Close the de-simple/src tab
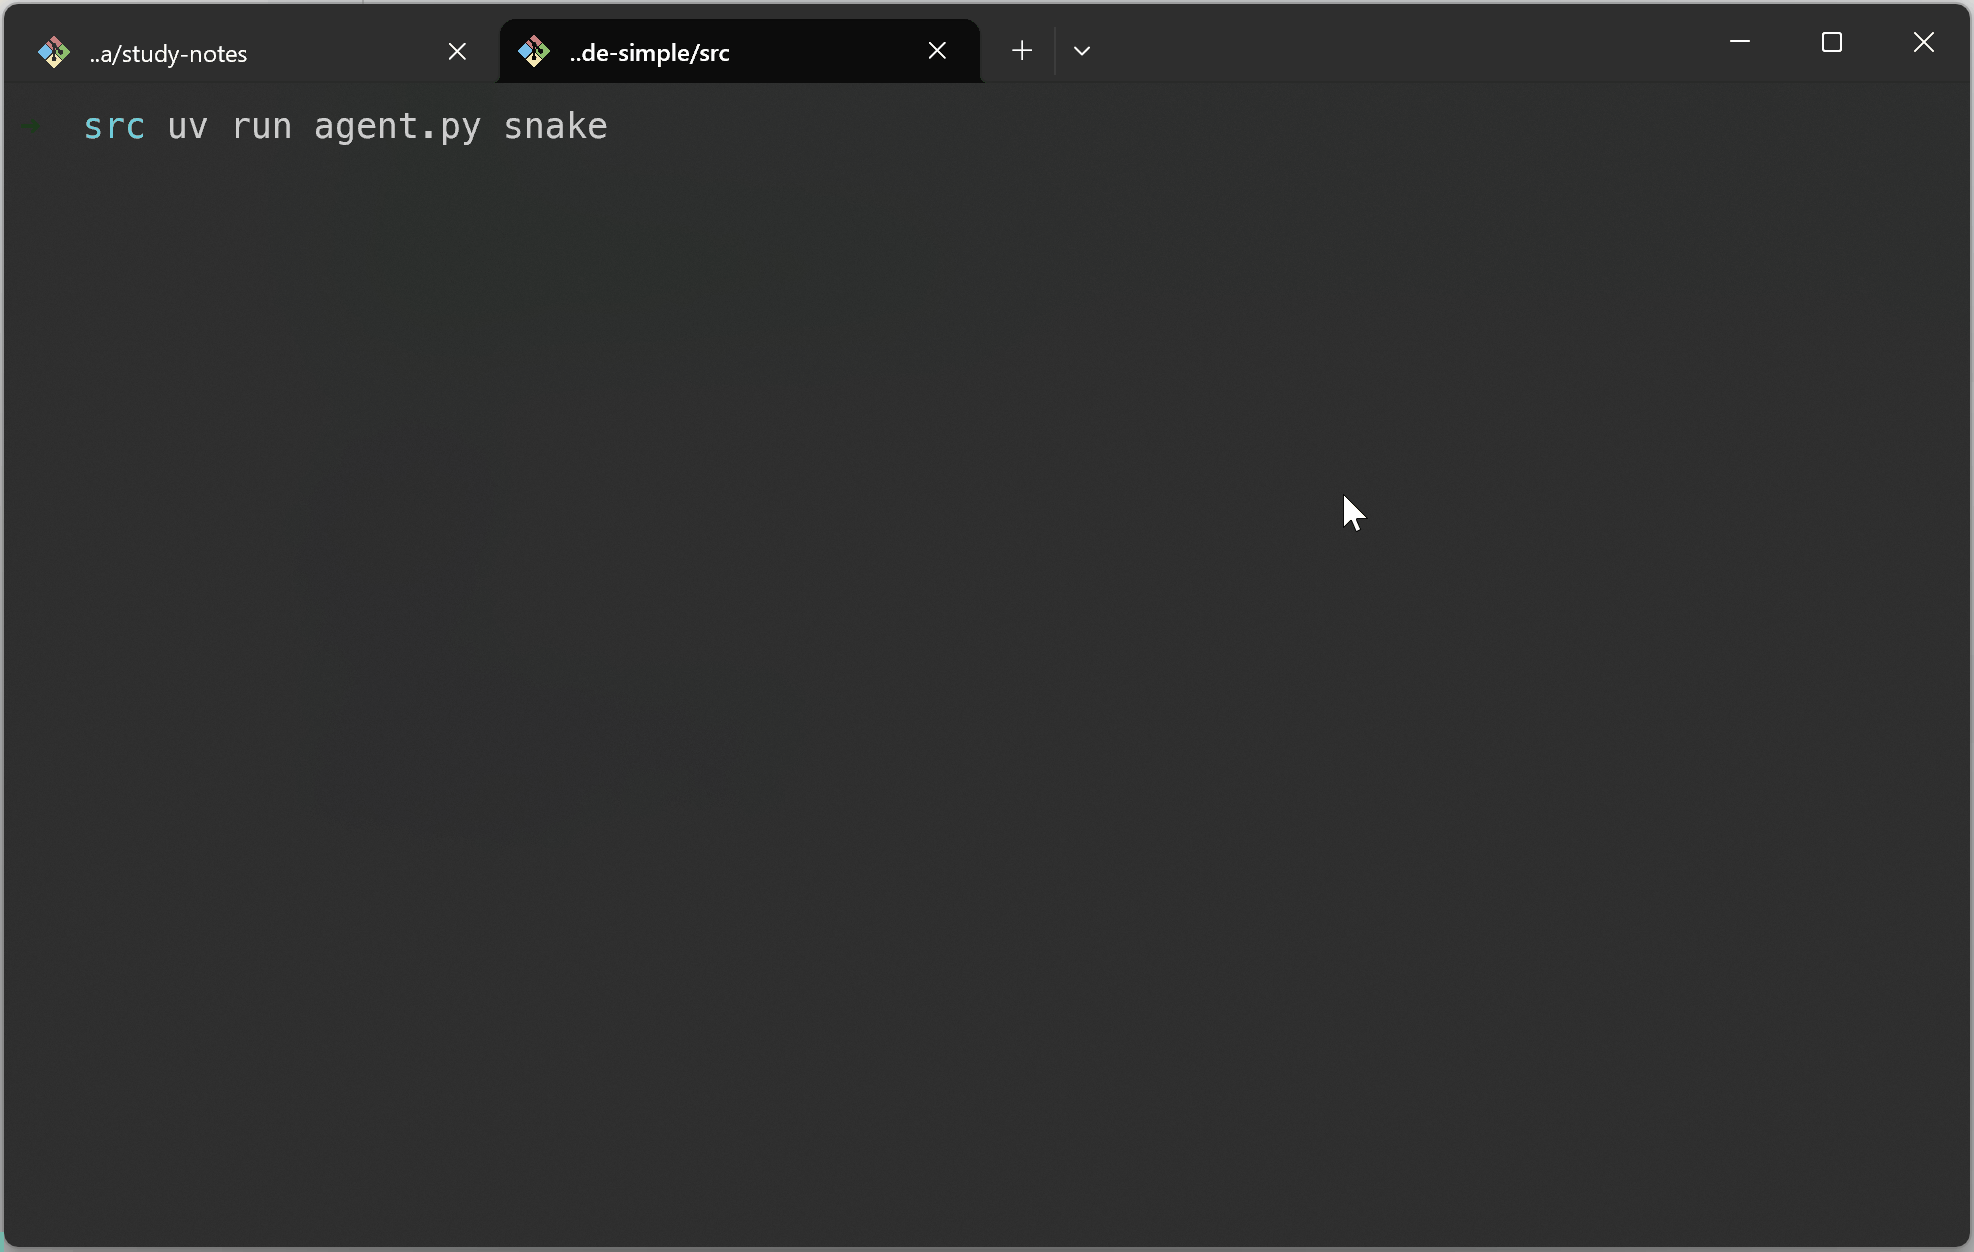This screenshot has width=1974, height=1252. tap(937, 51)
